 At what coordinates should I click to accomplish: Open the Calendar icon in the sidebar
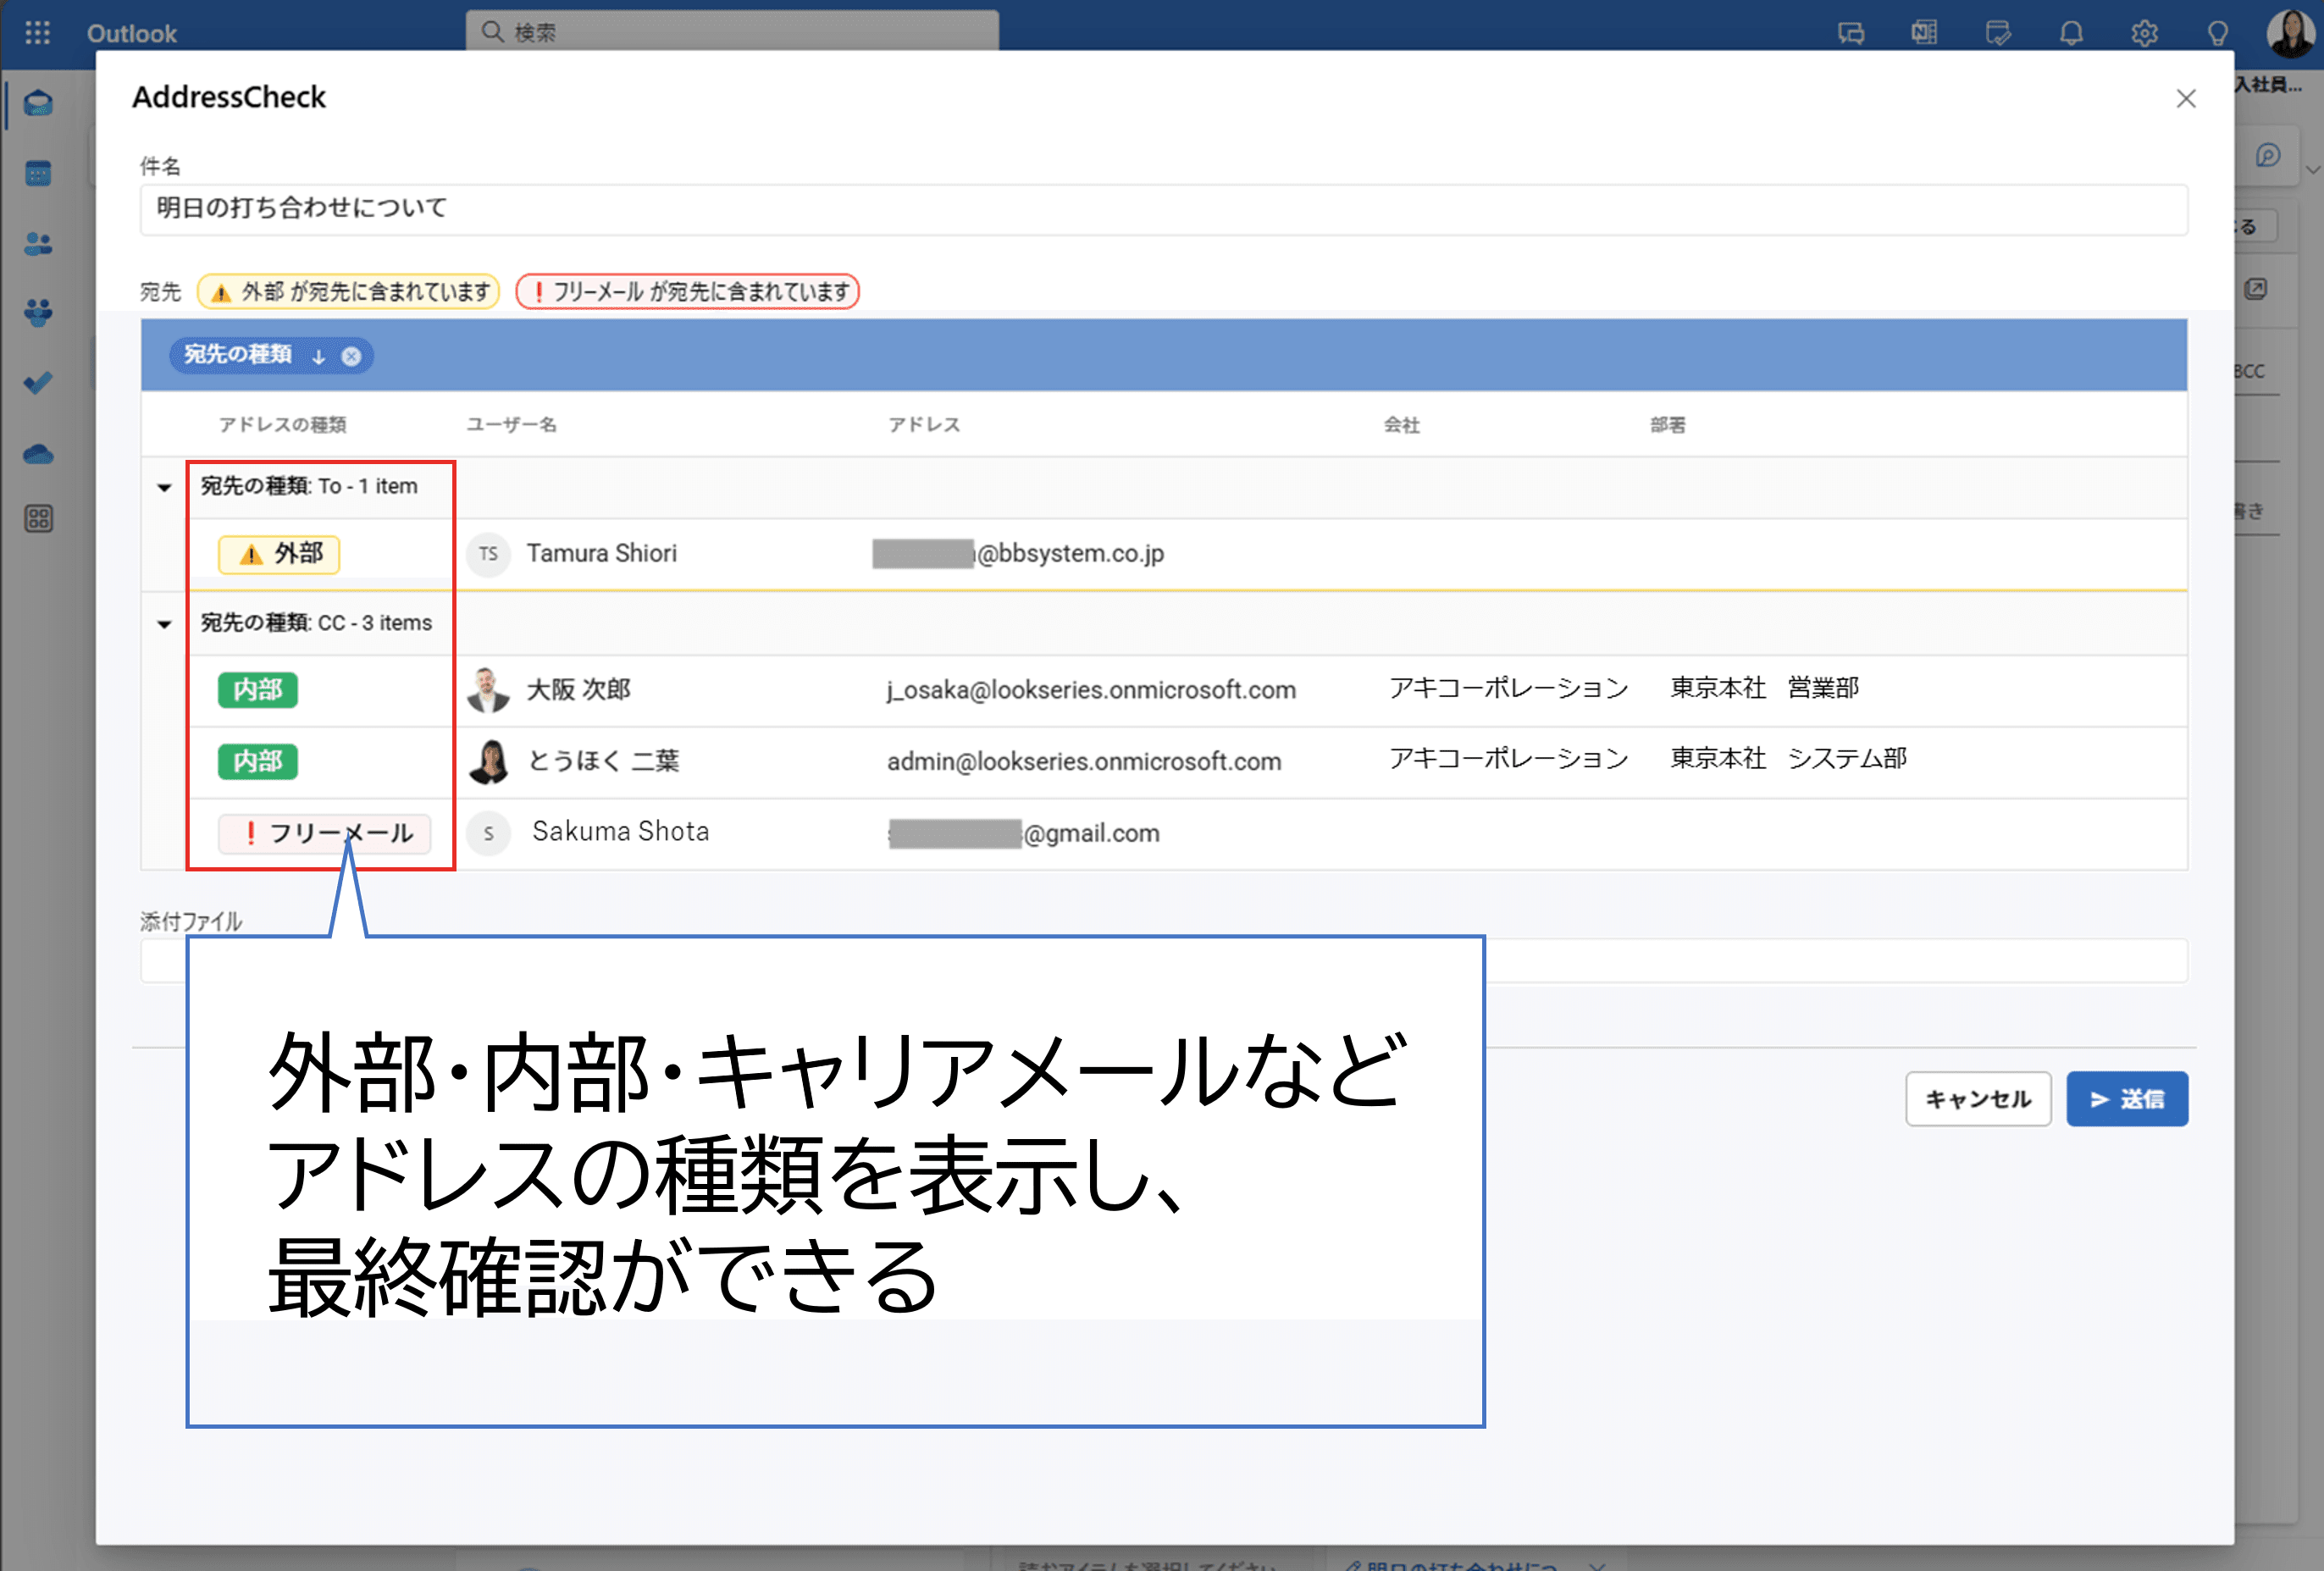pyautogui.click(x=38, y=172)
